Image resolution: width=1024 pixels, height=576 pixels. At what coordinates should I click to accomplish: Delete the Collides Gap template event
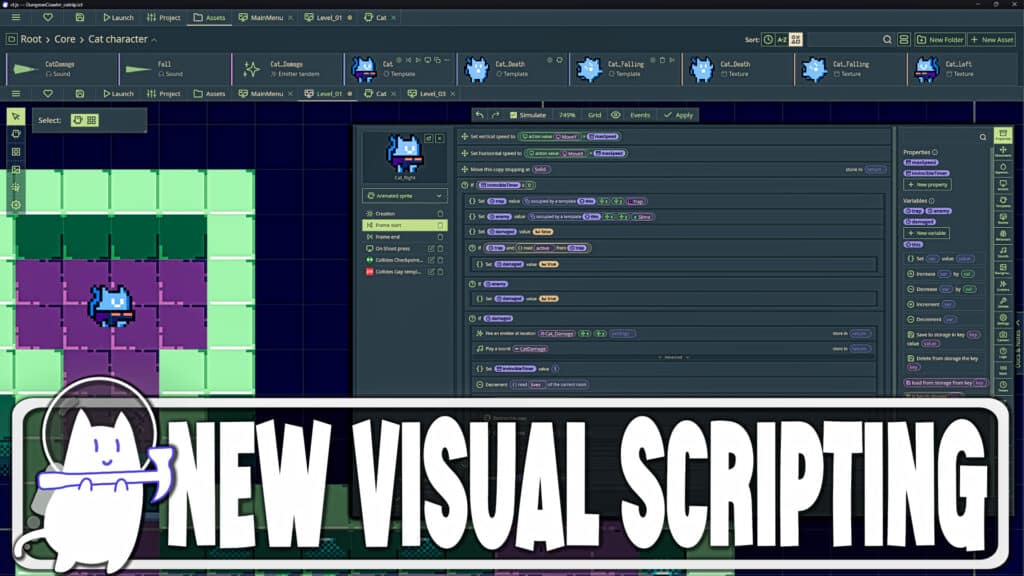pyautogui.click(x=440, y=272)
